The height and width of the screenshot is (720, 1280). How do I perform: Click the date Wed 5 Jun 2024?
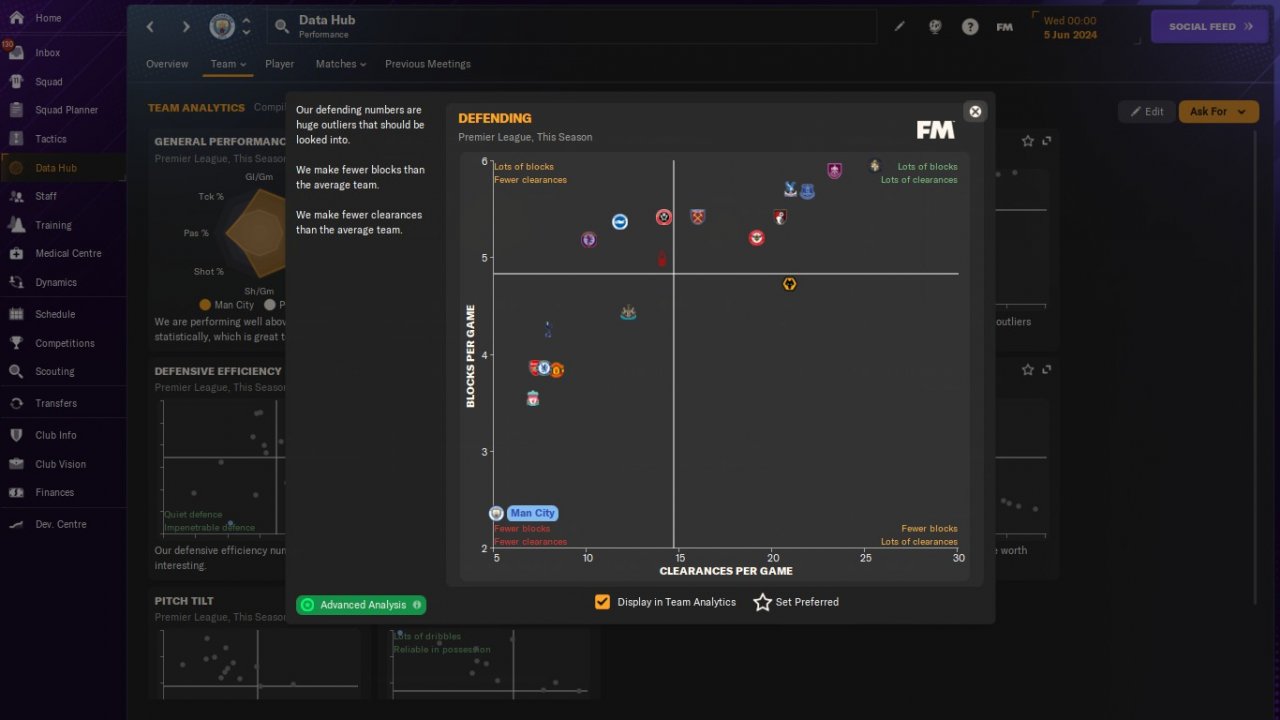point(1069,27)
